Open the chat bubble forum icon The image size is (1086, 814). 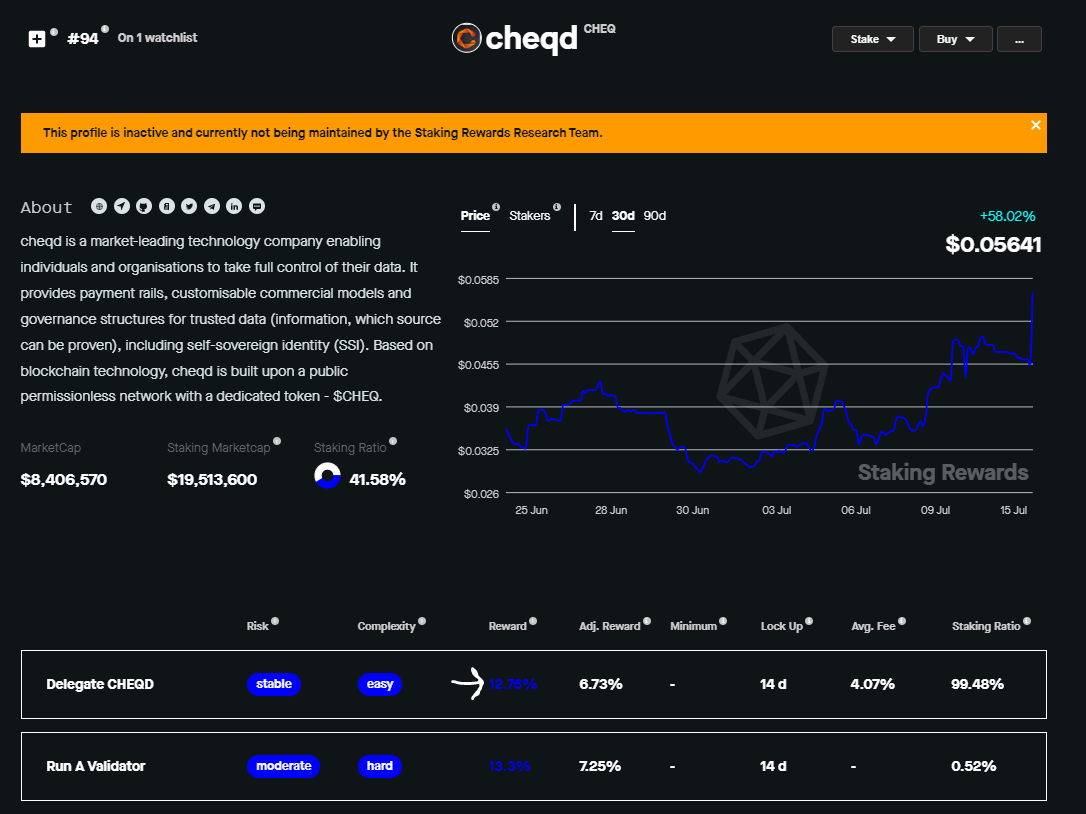pos(257,206)
